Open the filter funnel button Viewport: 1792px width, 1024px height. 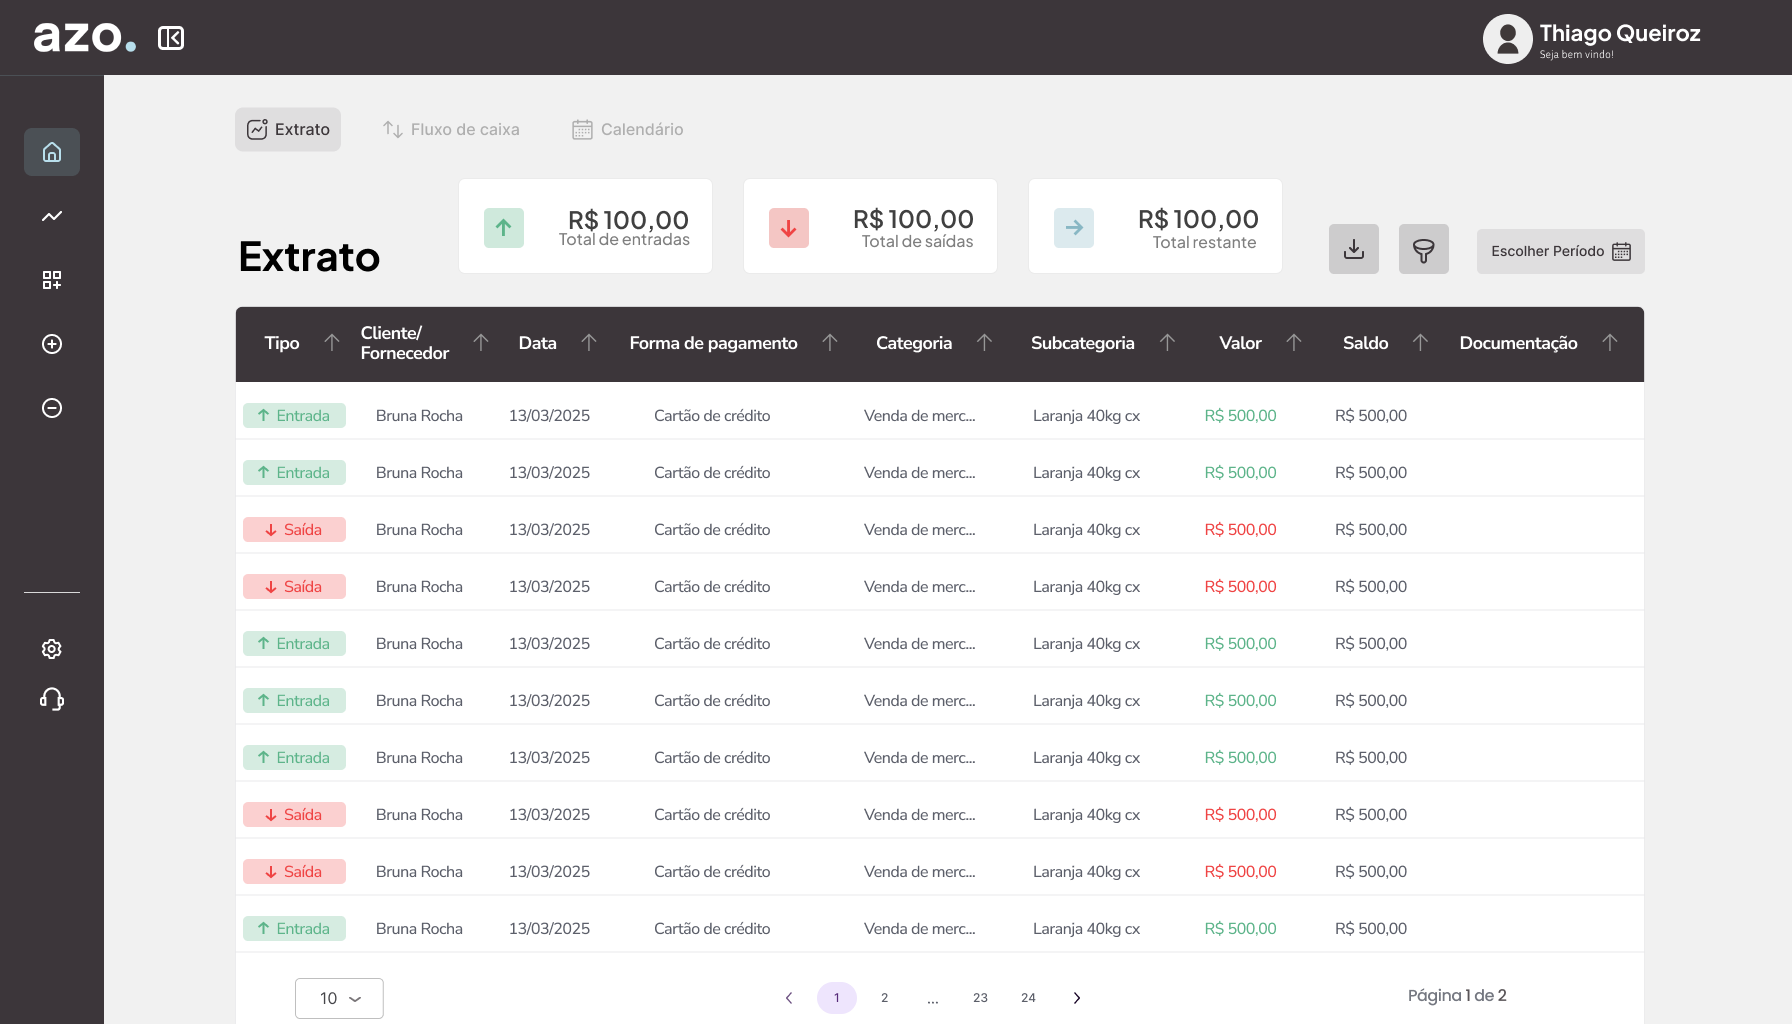pos(1423,249)
